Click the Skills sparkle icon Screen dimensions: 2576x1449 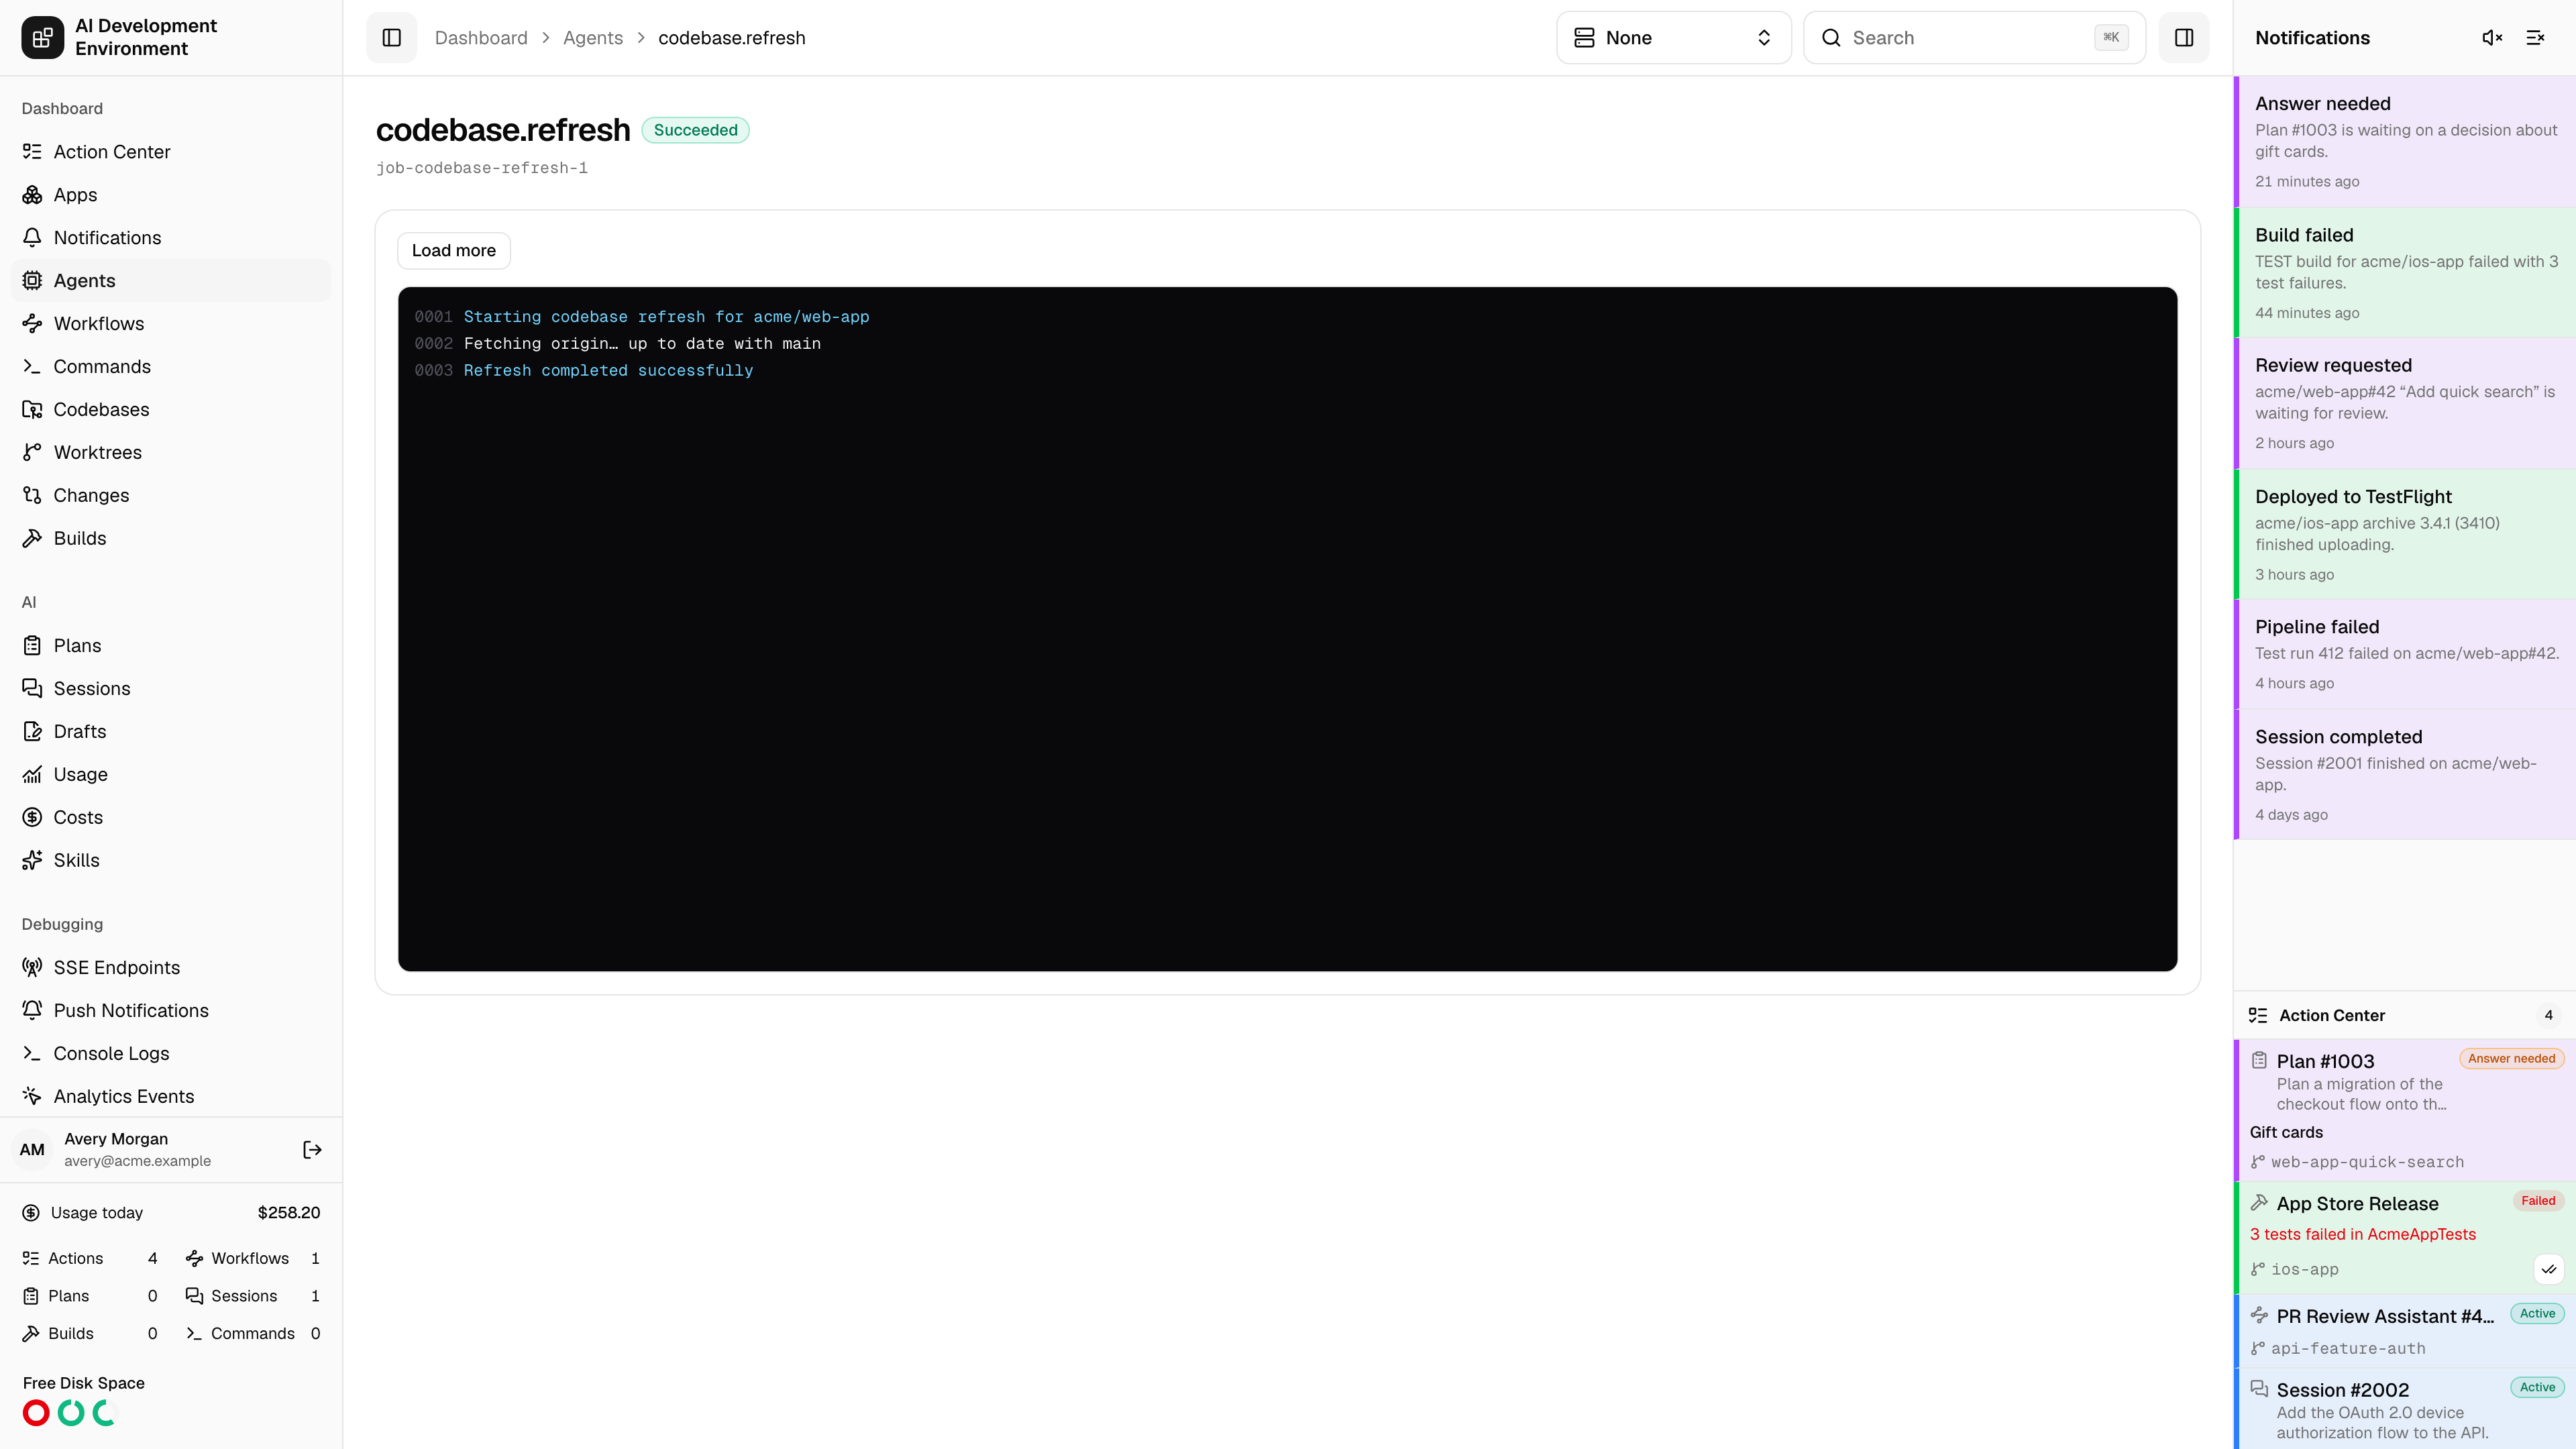coord(32,861)
